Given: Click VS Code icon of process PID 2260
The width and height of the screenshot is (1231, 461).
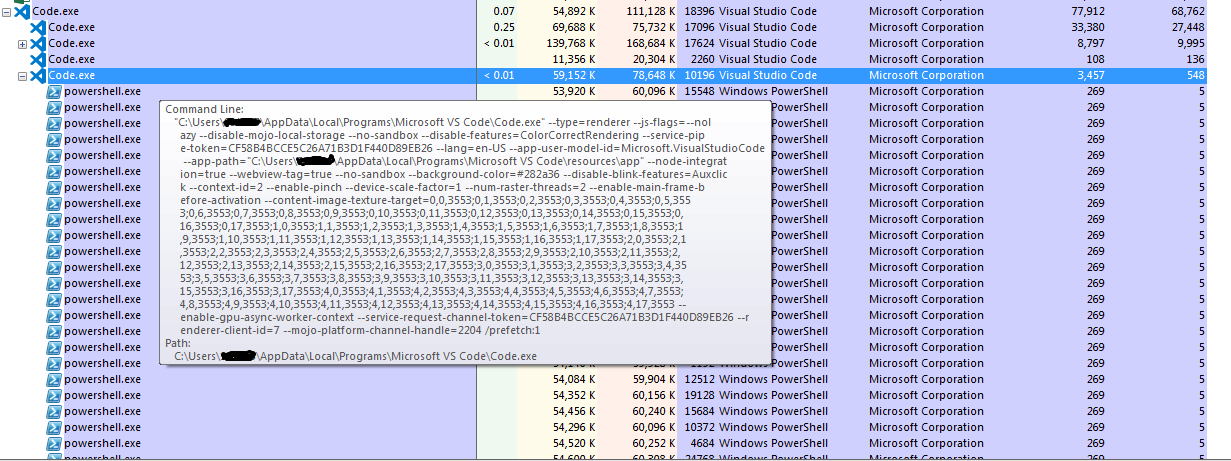Looking at the screenshot, I should pyautogui.click(x=37, y=59).
